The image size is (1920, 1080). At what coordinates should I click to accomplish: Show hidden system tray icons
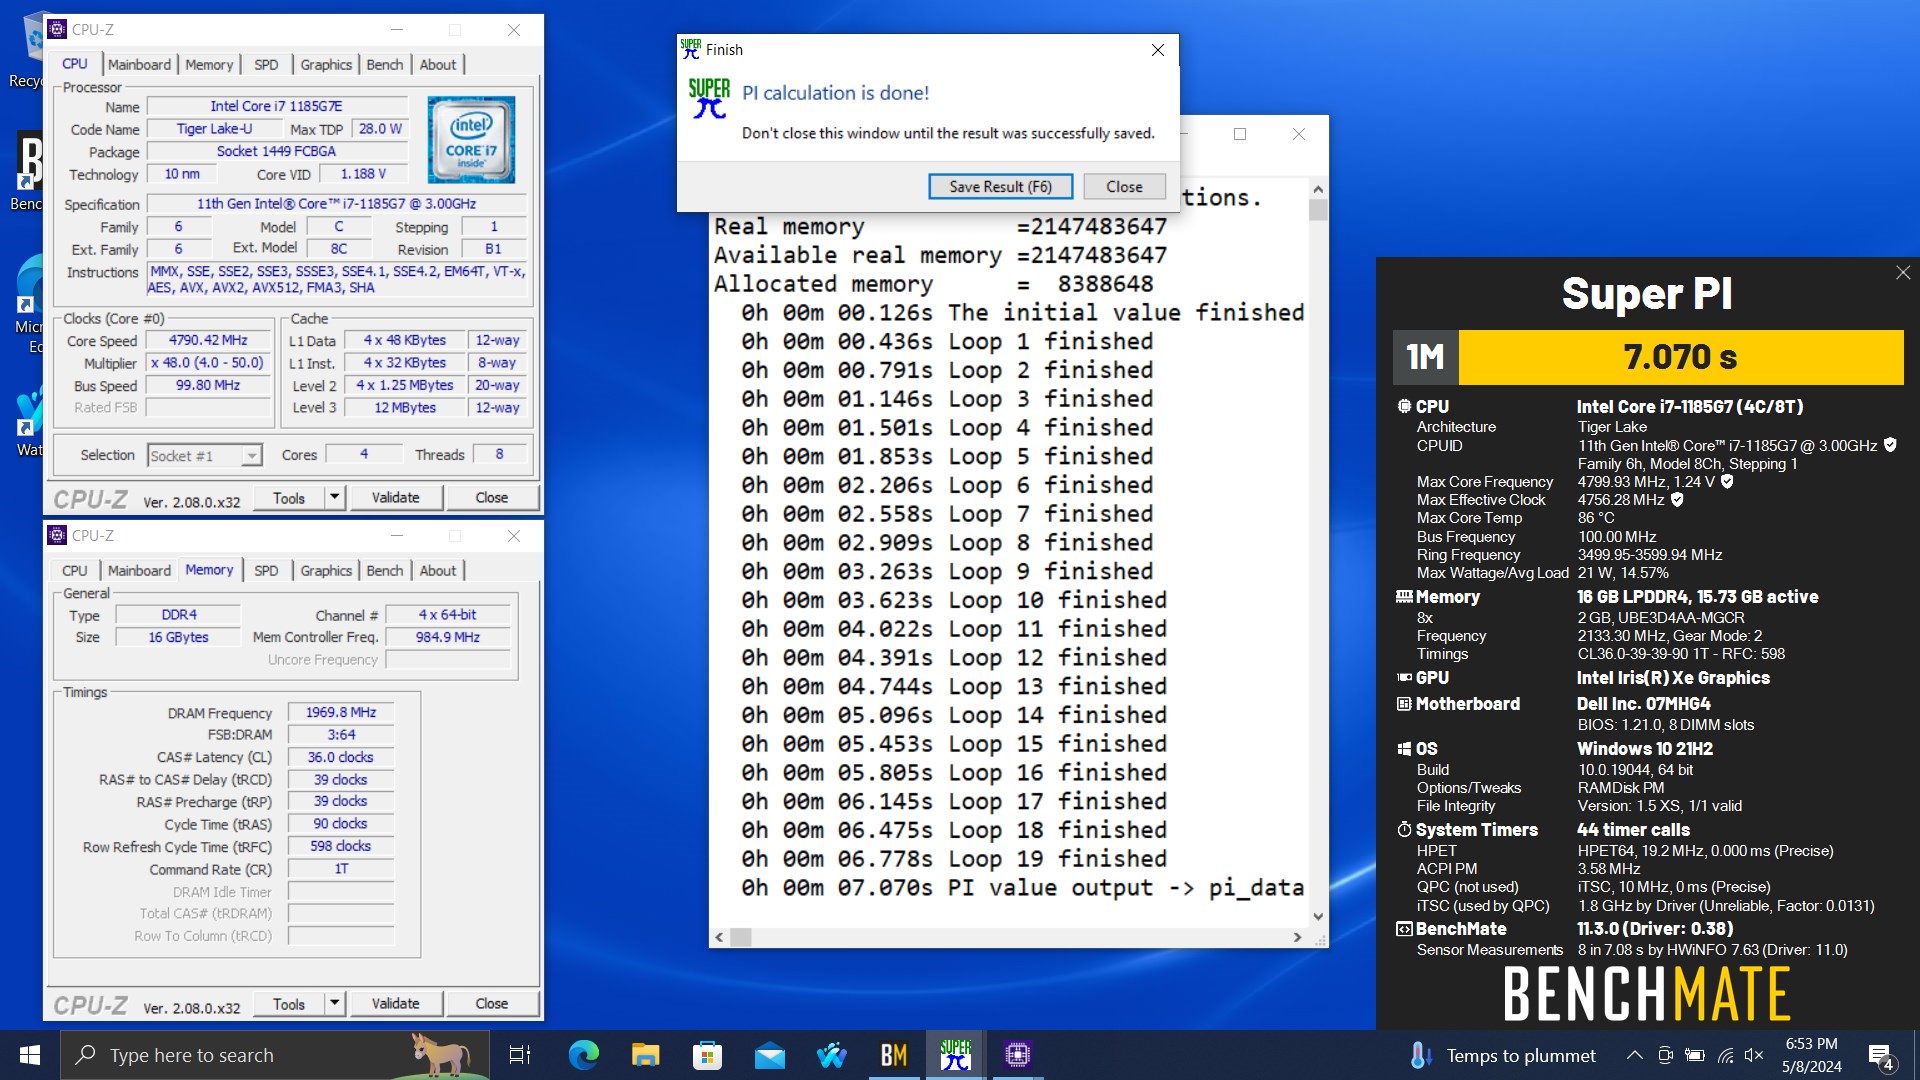[1634, 1055]
